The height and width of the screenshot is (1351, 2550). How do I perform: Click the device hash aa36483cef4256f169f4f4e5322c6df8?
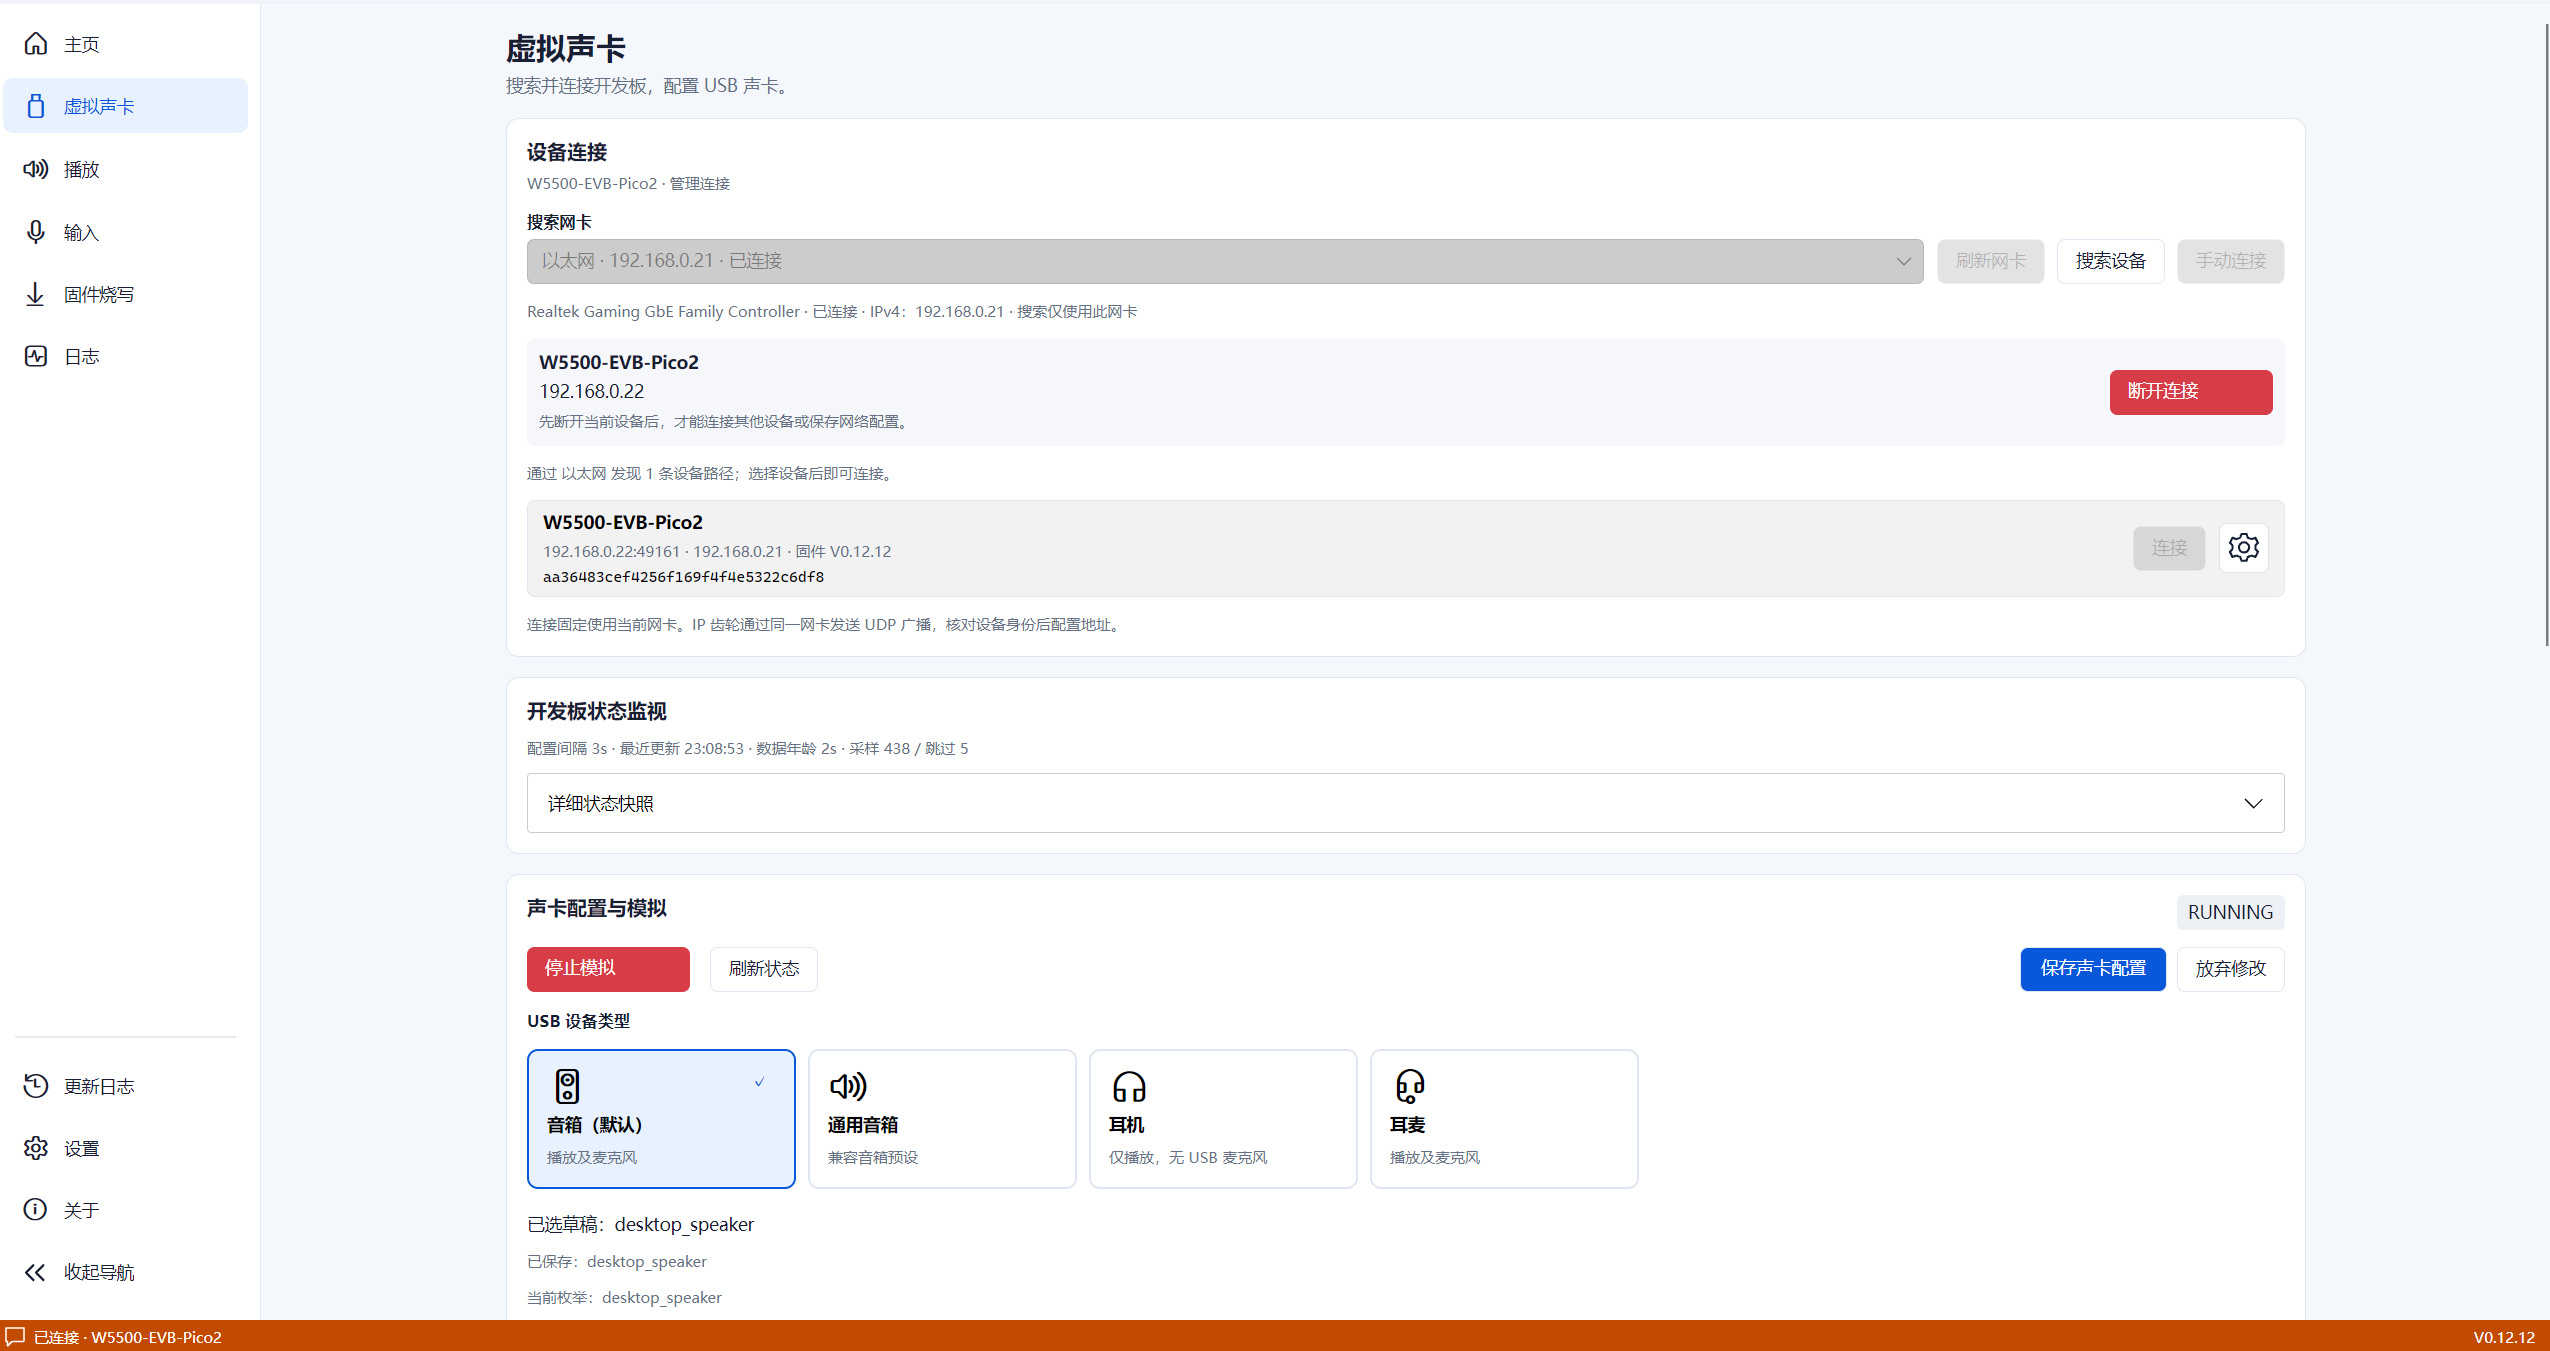point(683,577)
